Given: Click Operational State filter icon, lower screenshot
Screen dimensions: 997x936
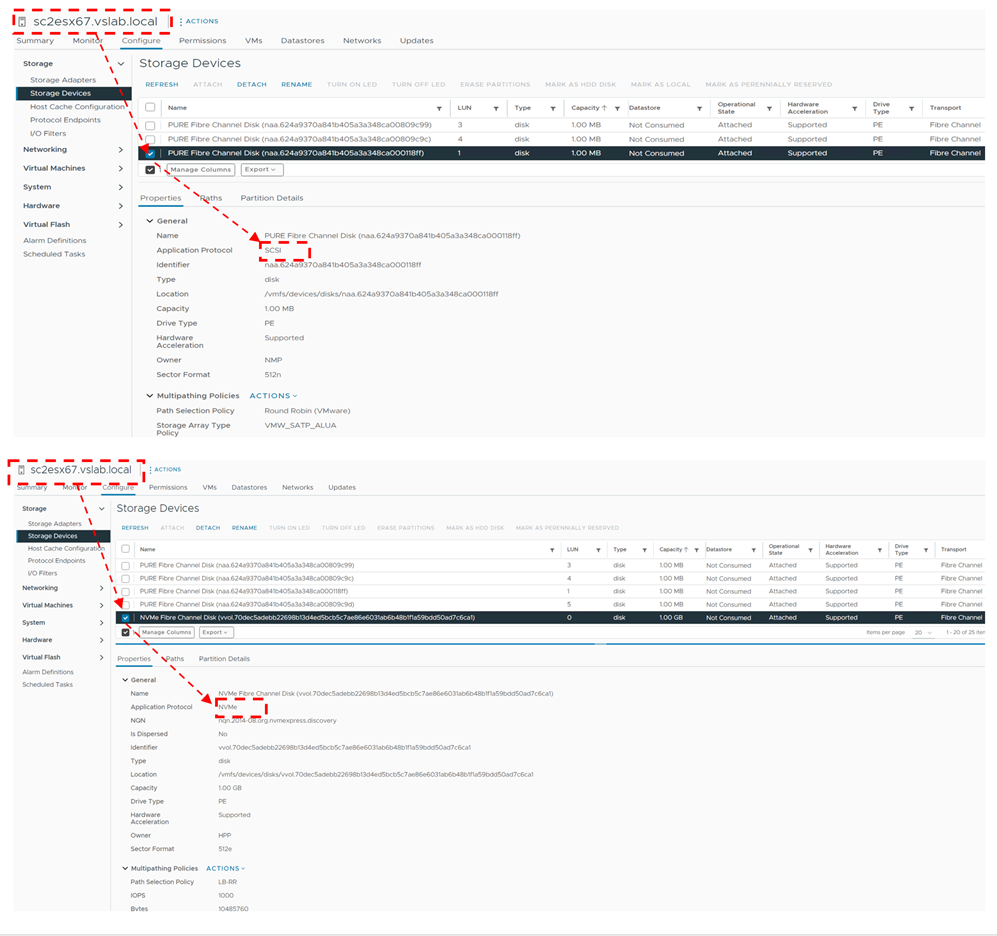Looking at the screenshot, I should point(811,550).
